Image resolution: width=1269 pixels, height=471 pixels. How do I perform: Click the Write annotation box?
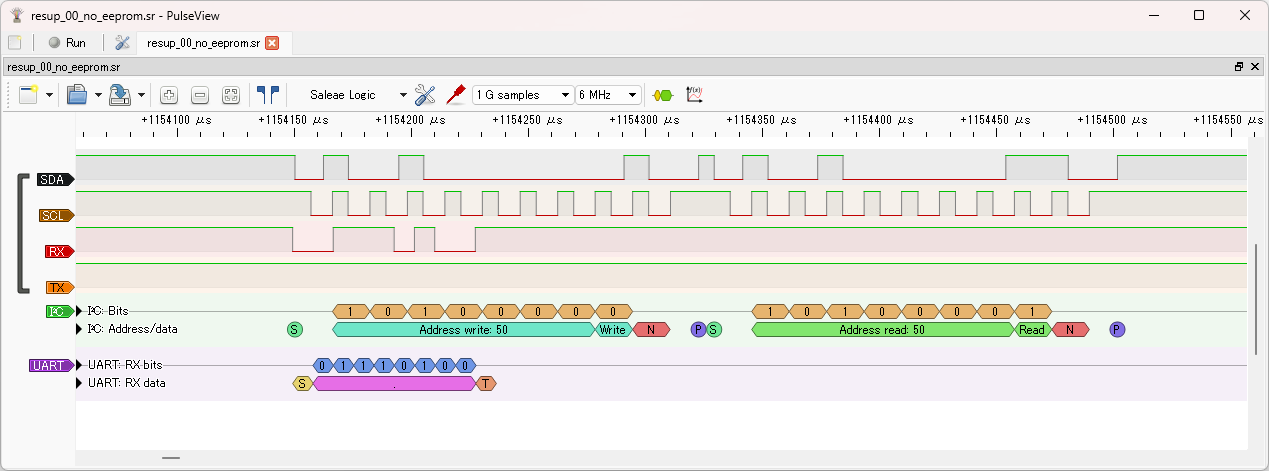[613, 329]
